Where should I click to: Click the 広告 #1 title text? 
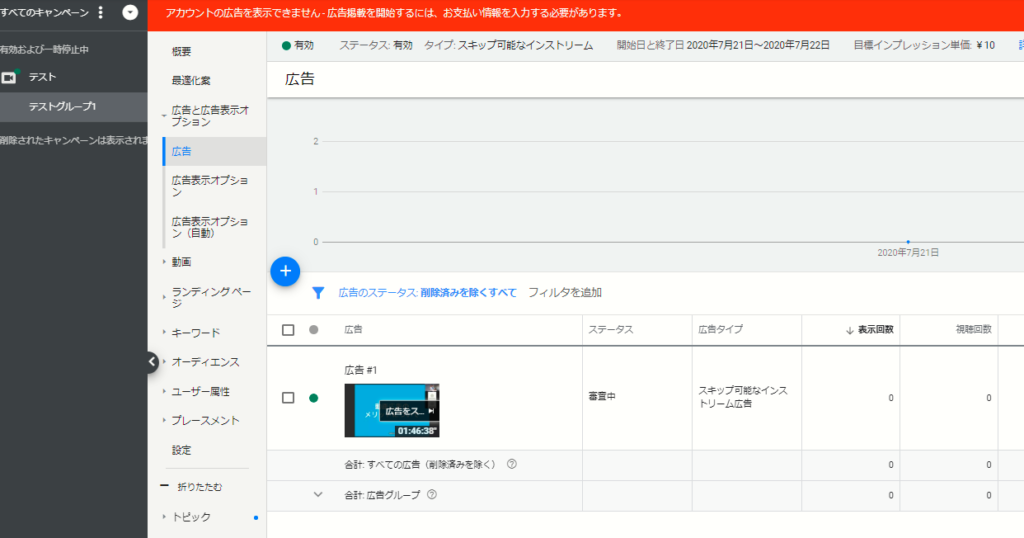point(360,370)
